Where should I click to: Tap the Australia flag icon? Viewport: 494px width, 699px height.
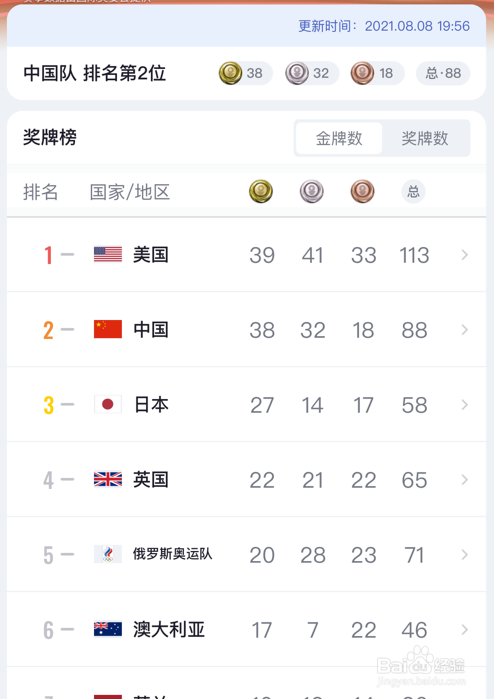tap(108, 629)
